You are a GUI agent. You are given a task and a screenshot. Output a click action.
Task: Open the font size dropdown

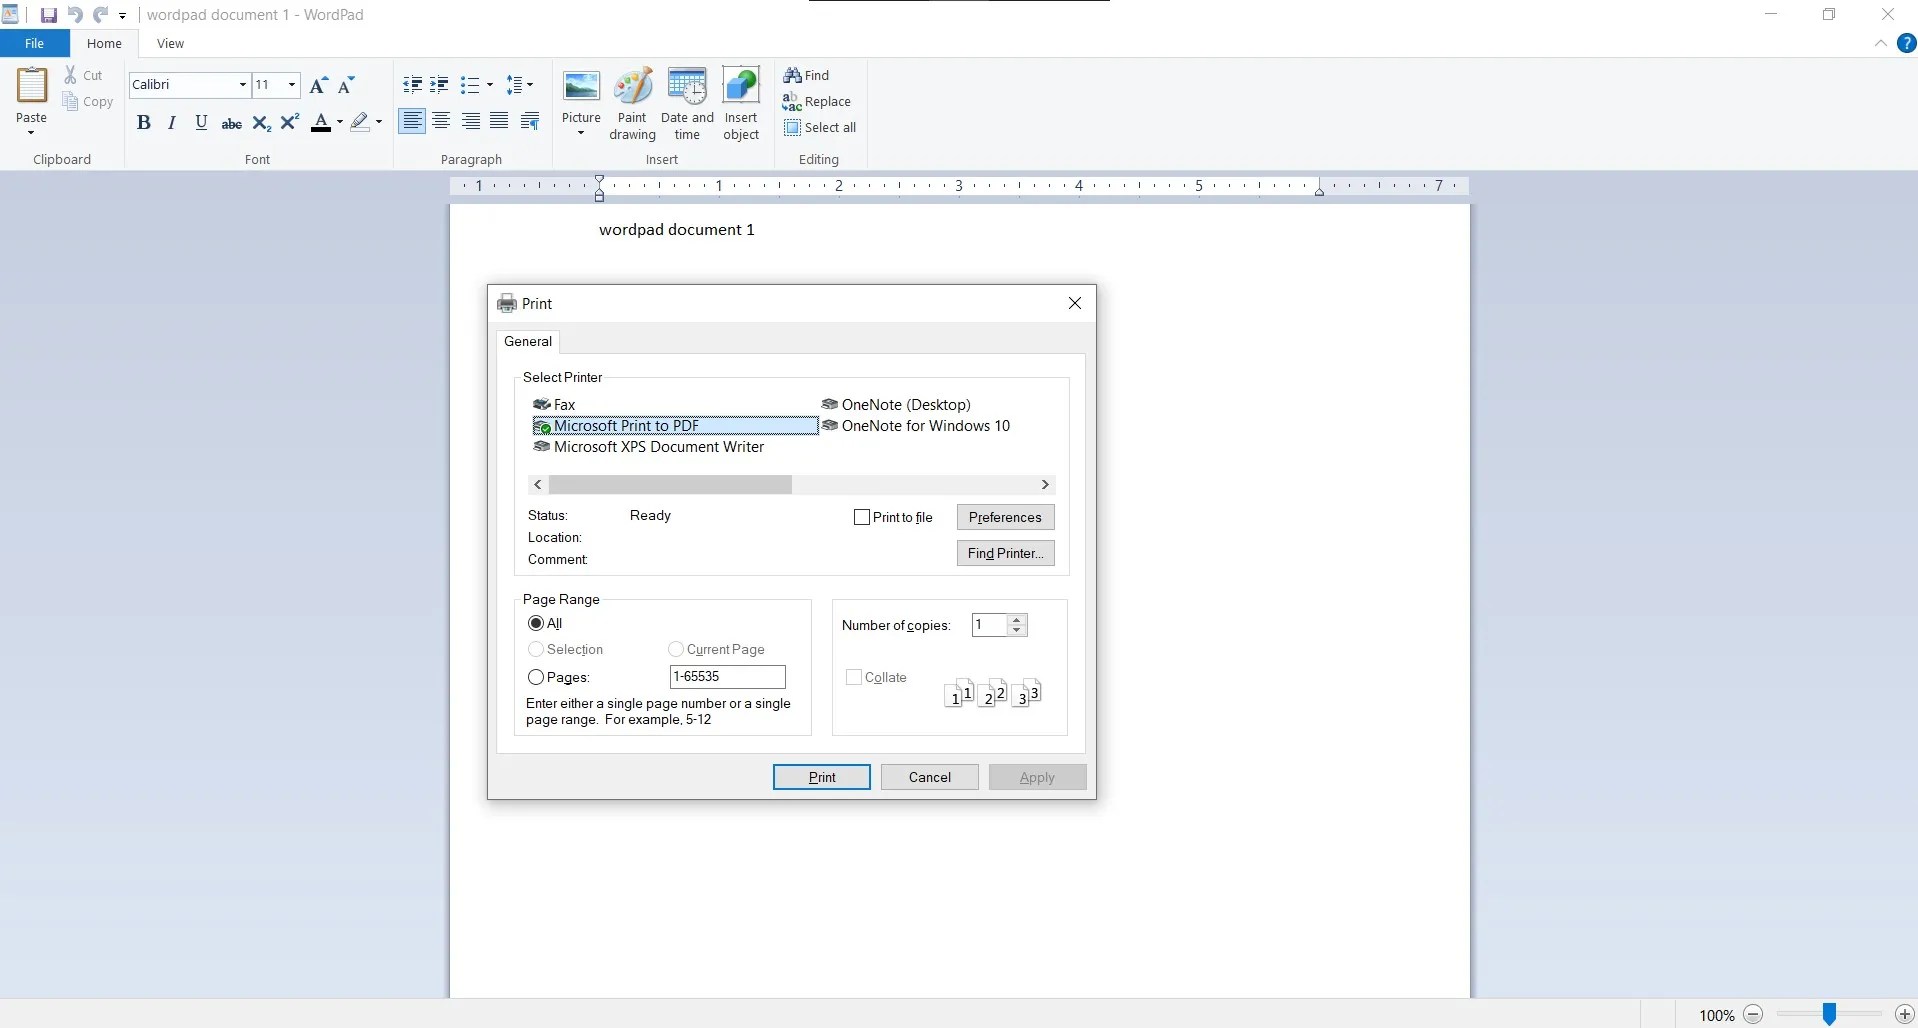(x=291, y=85)
